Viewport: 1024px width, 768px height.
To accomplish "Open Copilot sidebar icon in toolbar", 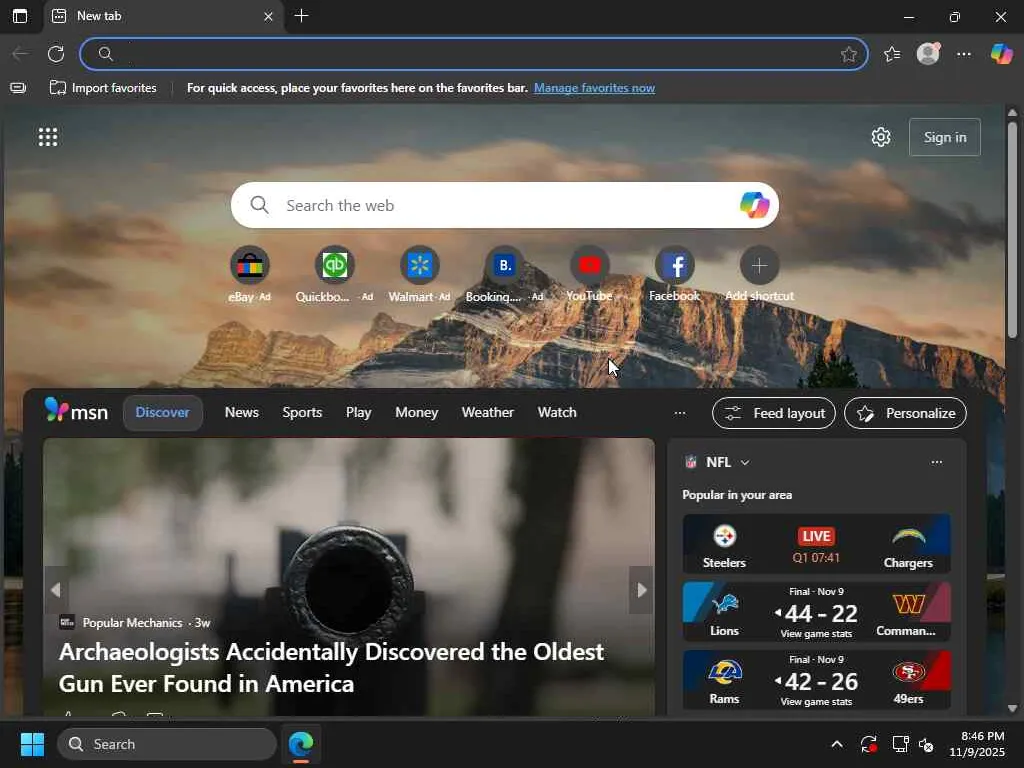I will tap(1001, 54).
